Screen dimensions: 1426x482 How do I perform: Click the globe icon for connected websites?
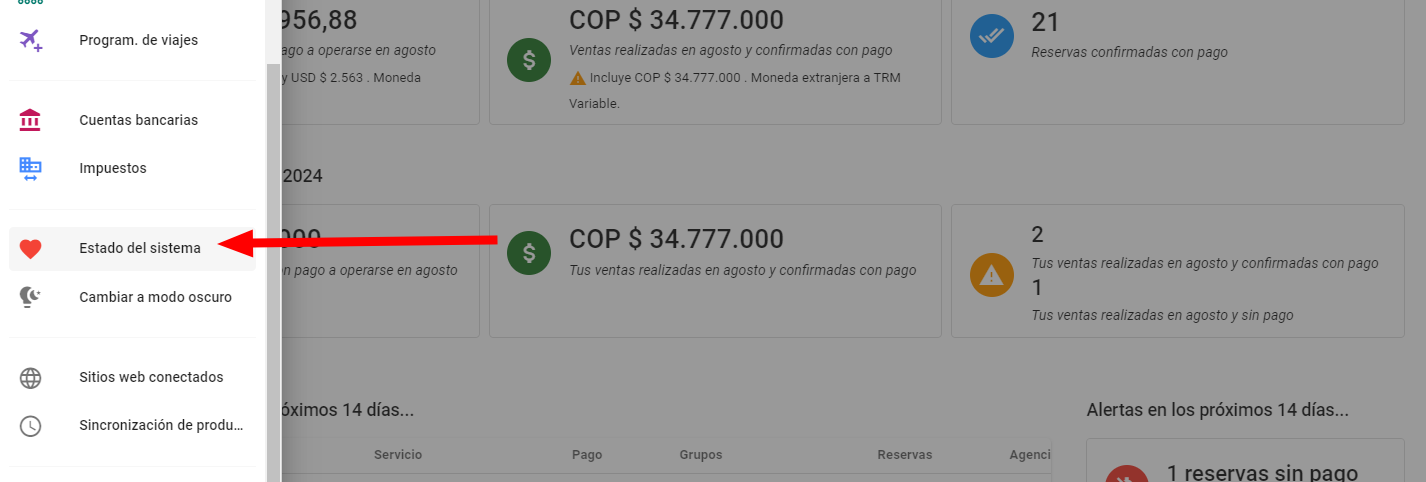tap(30, 378)
